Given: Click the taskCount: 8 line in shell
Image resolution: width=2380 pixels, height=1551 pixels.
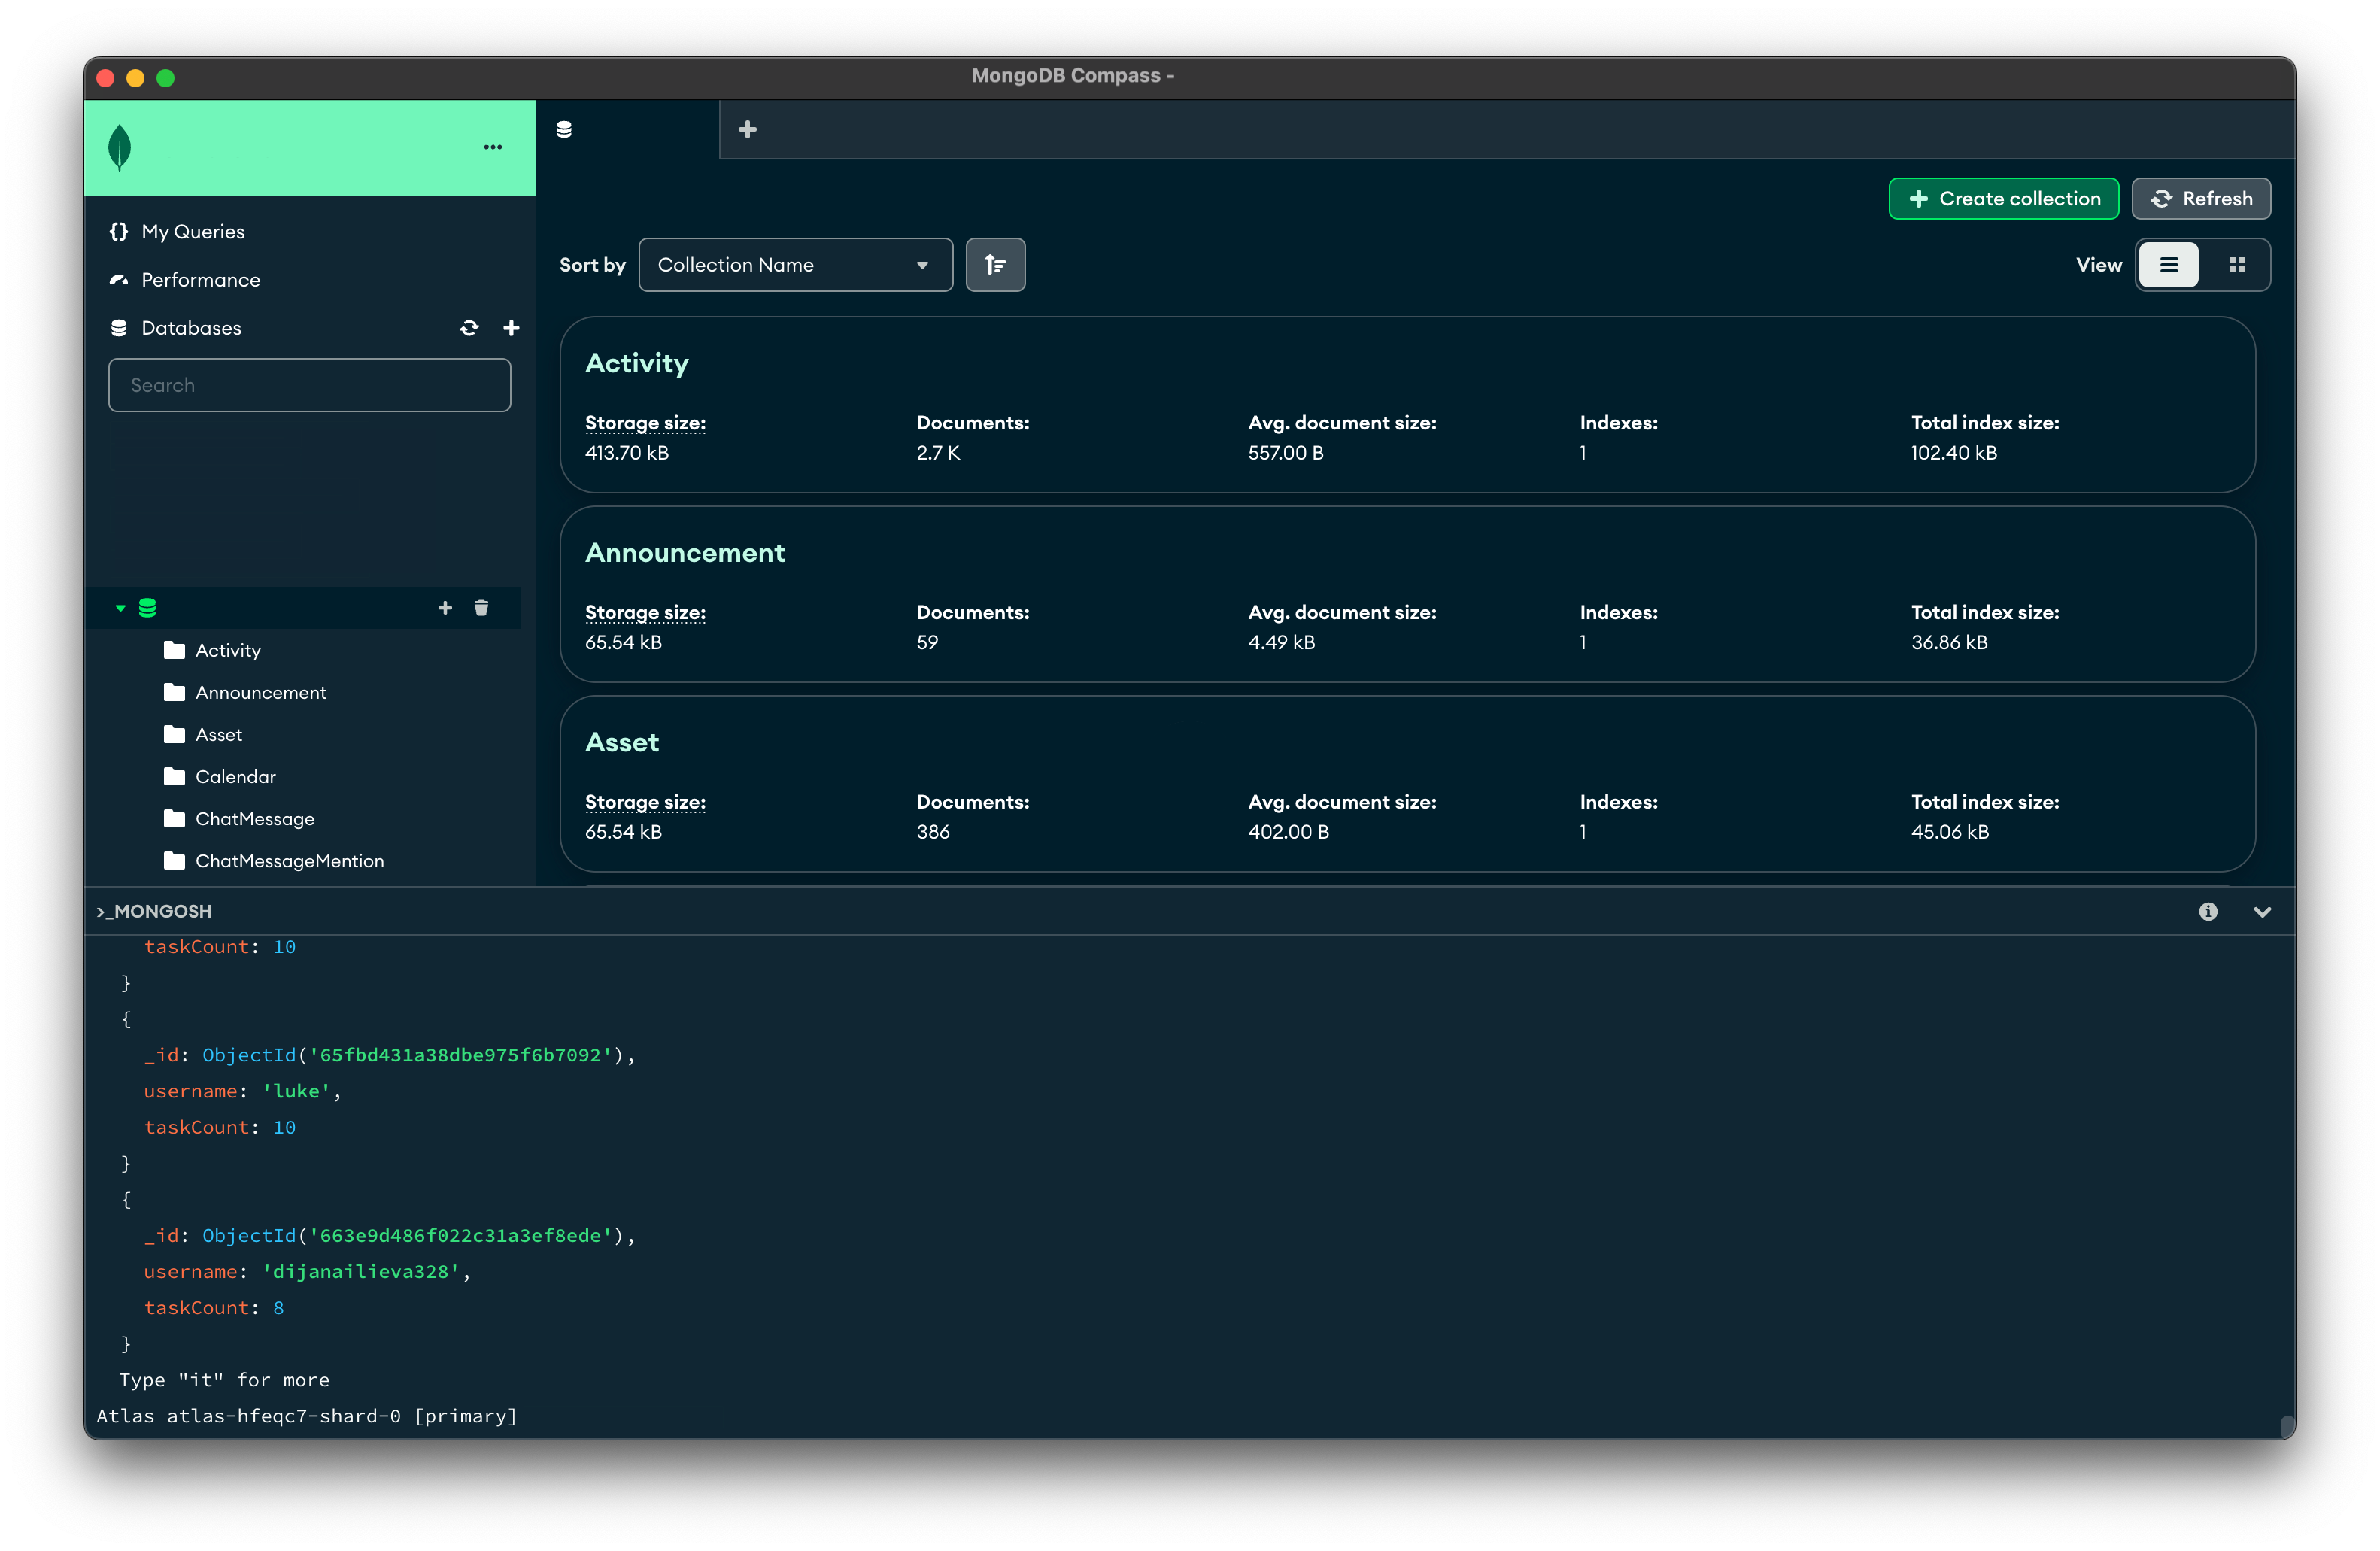Looking at the screenshot, I should (214, 1307).
